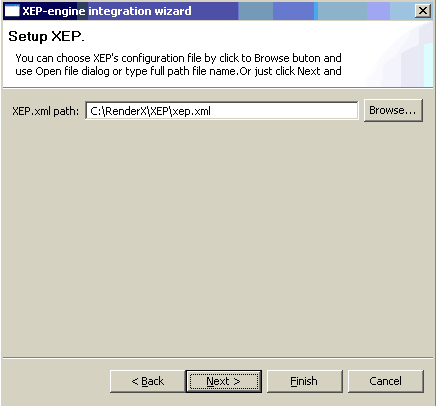Click the wizard banner graphic at top right
Image resolution: width=436 pixels, height=406 pixels.
(x=400, y=53)
